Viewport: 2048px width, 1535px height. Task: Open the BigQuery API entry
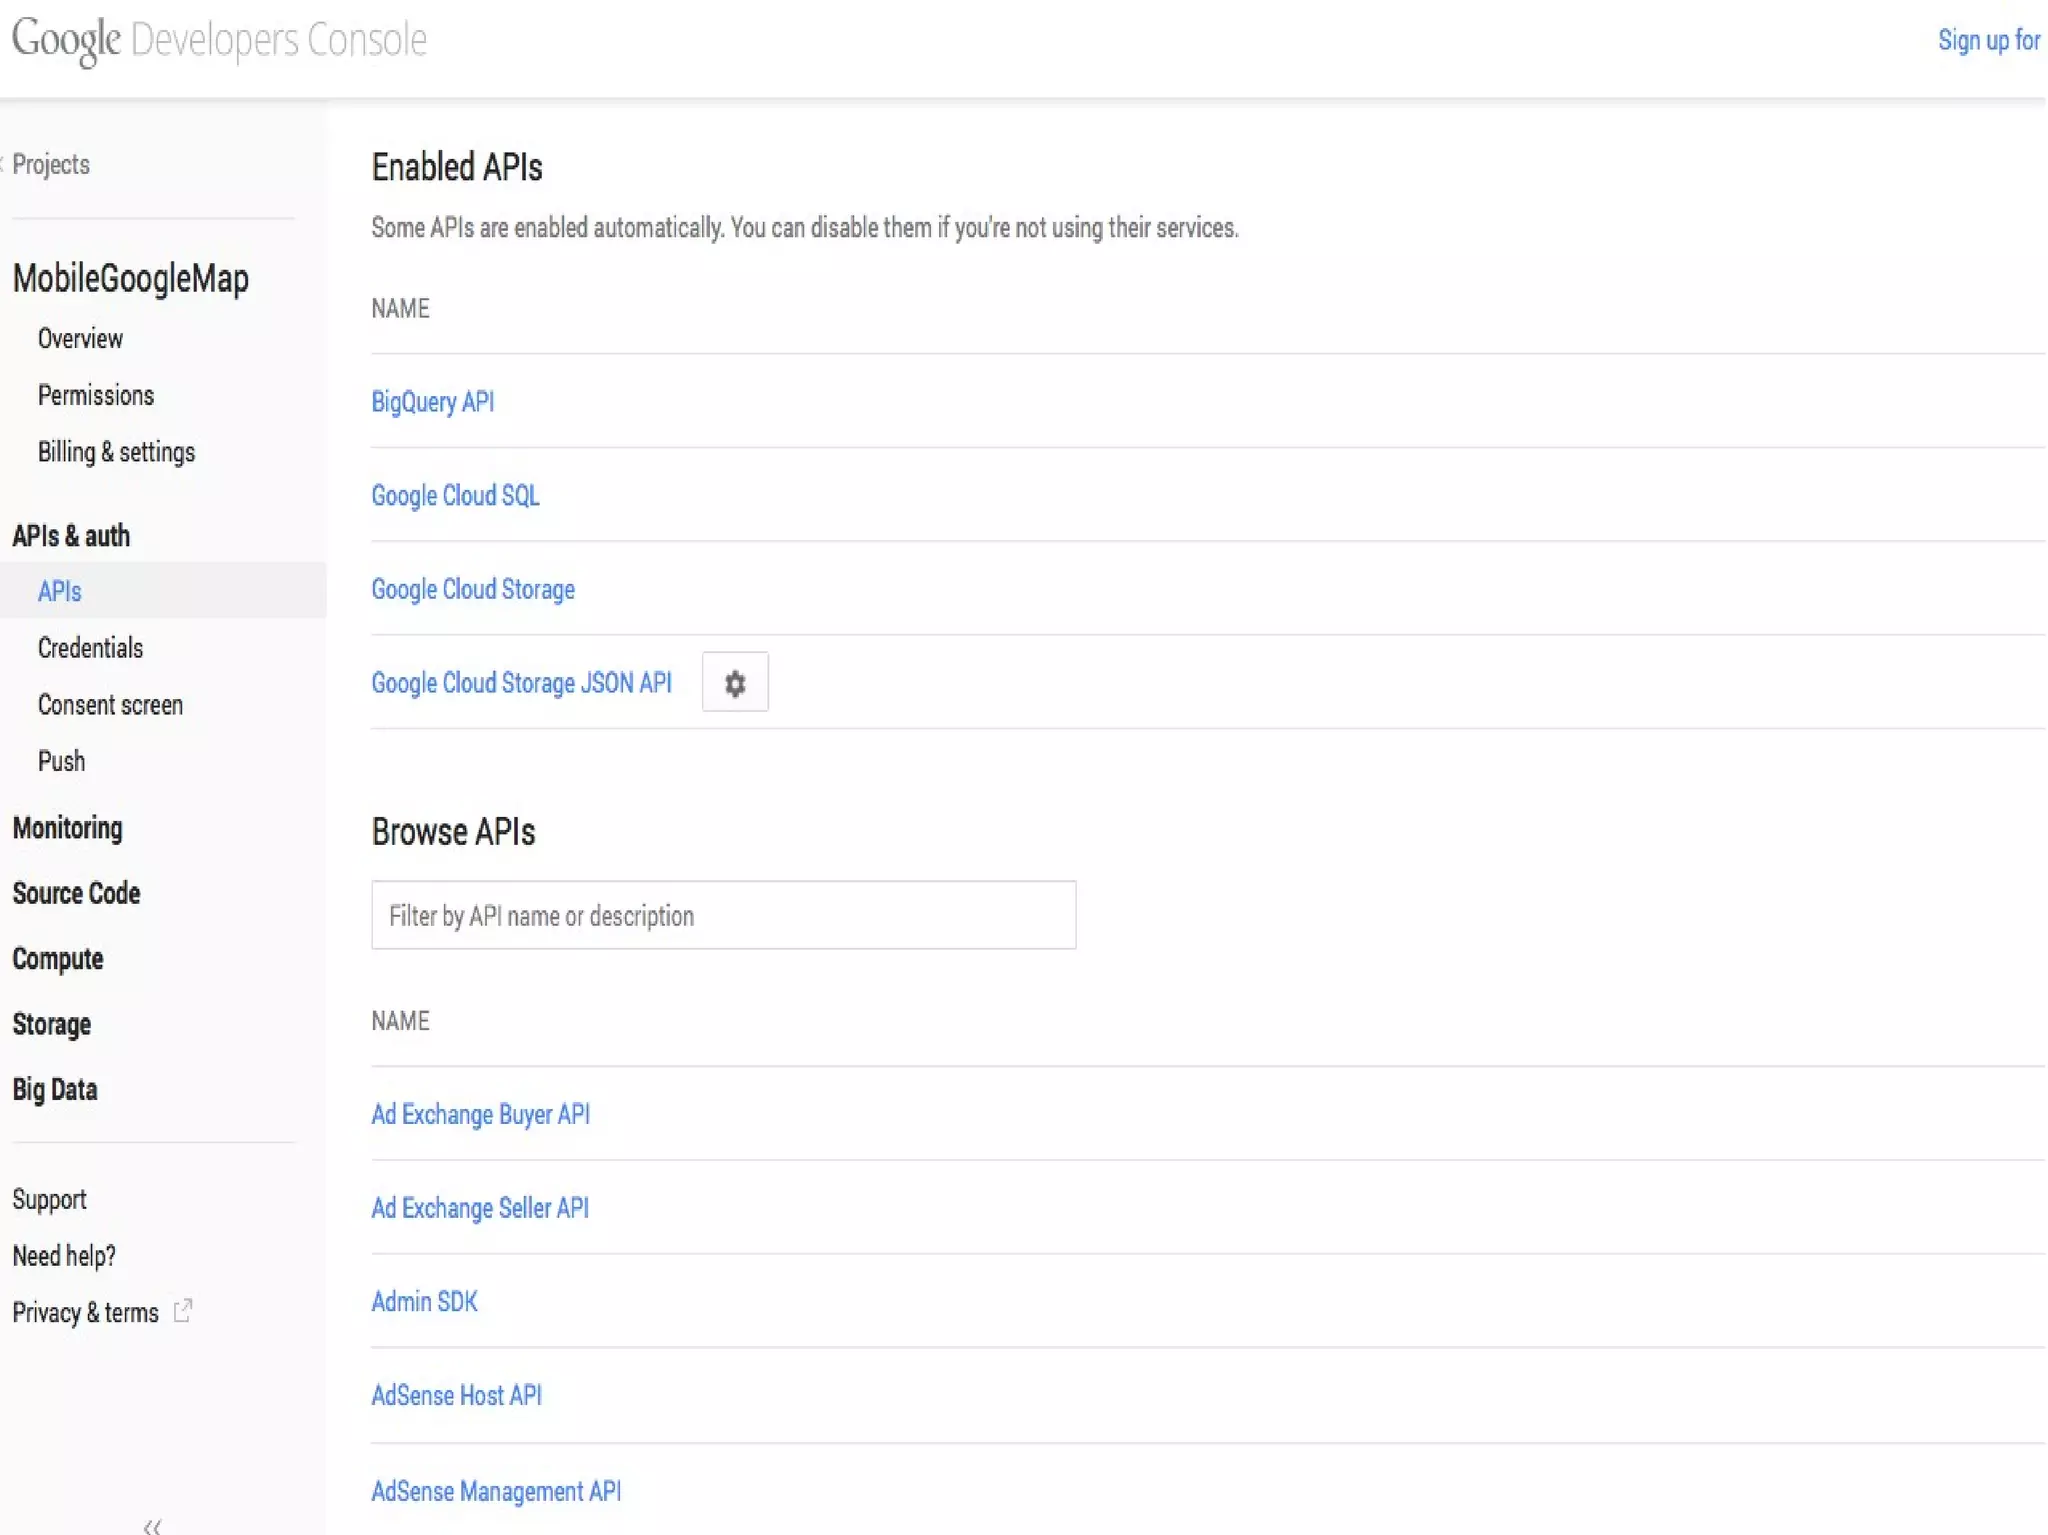(x=432, y=402)
